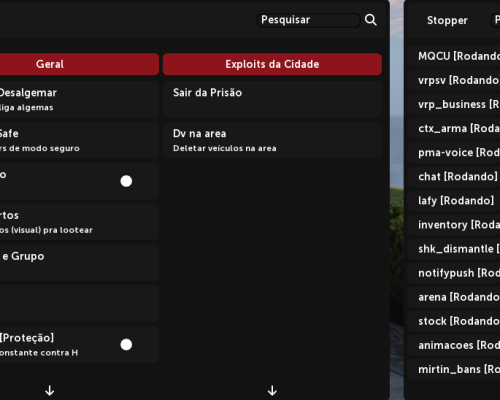Select arena resource row
The image size is (500, 400).
point(454,297)
